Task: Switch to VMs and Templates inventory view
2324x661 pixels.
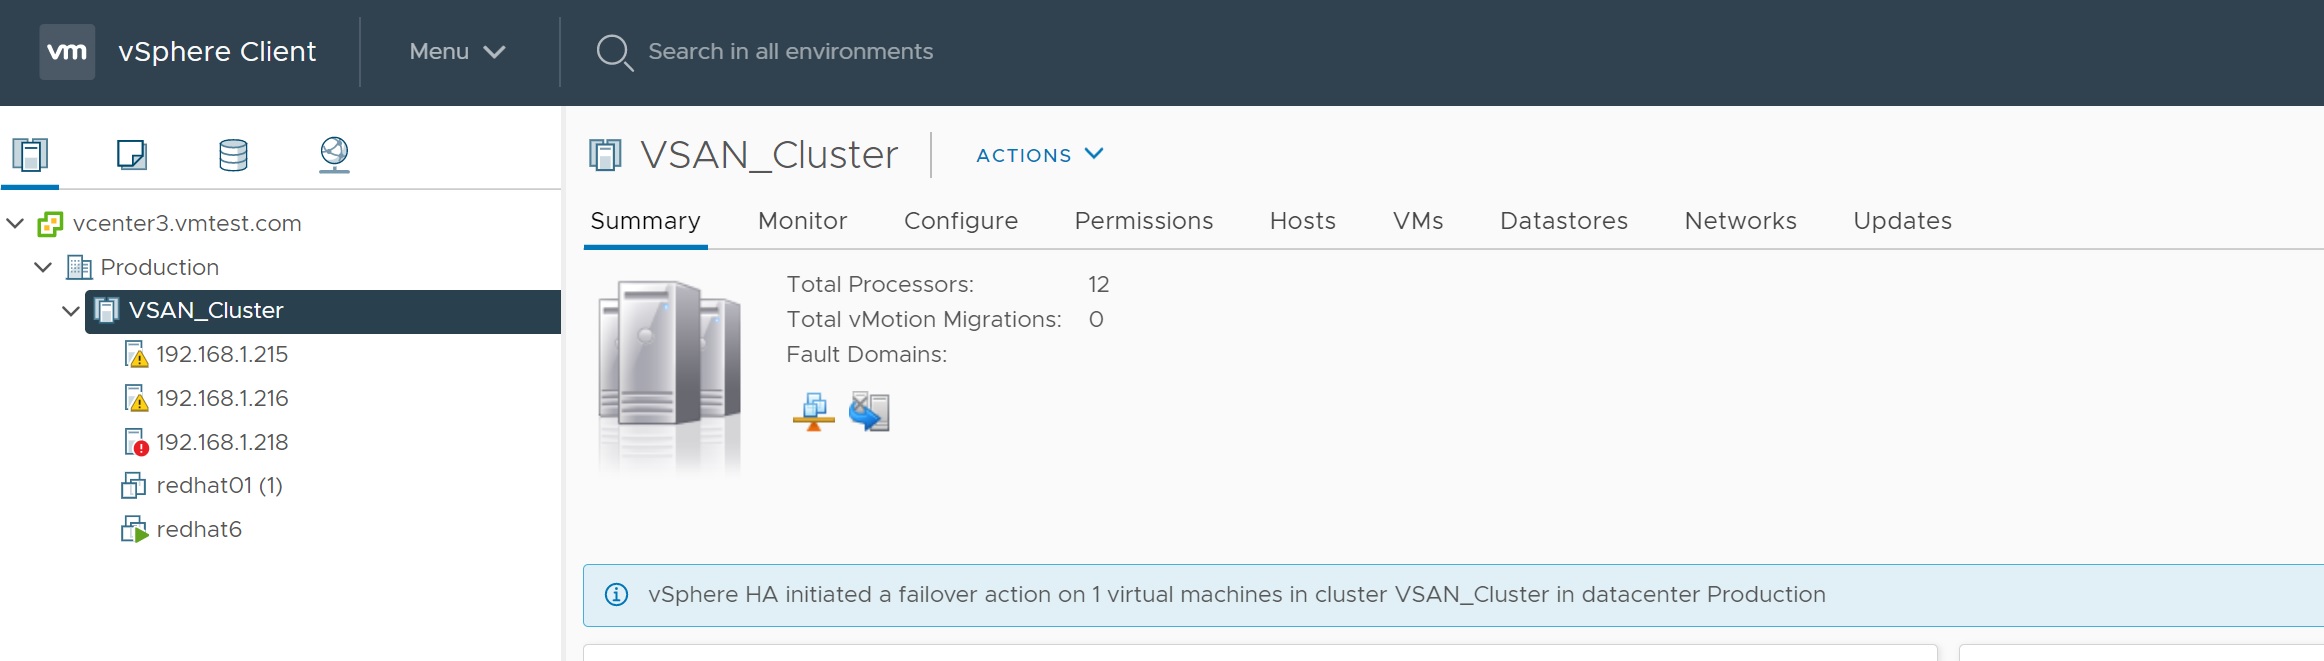Action: [132, 155]
